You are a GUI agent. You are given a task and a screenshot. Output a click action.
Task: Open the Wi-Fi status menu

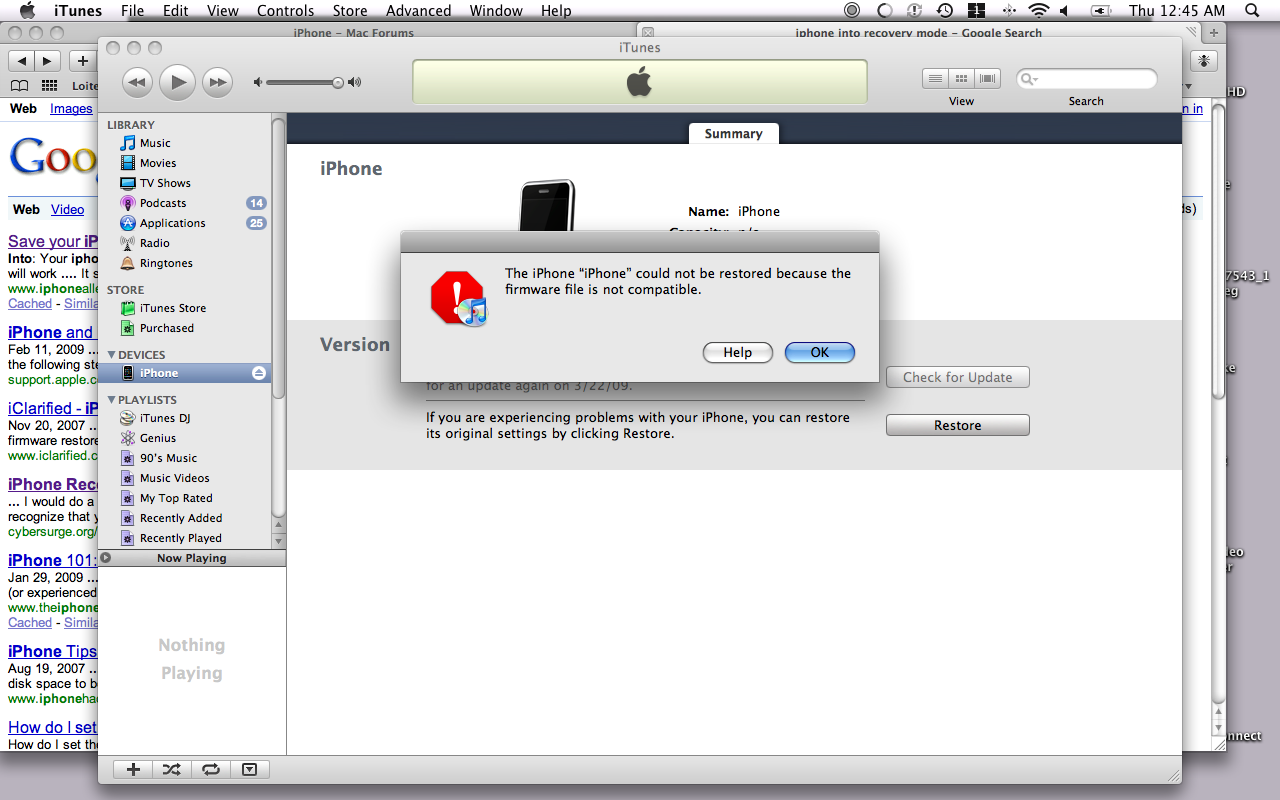1038,10
